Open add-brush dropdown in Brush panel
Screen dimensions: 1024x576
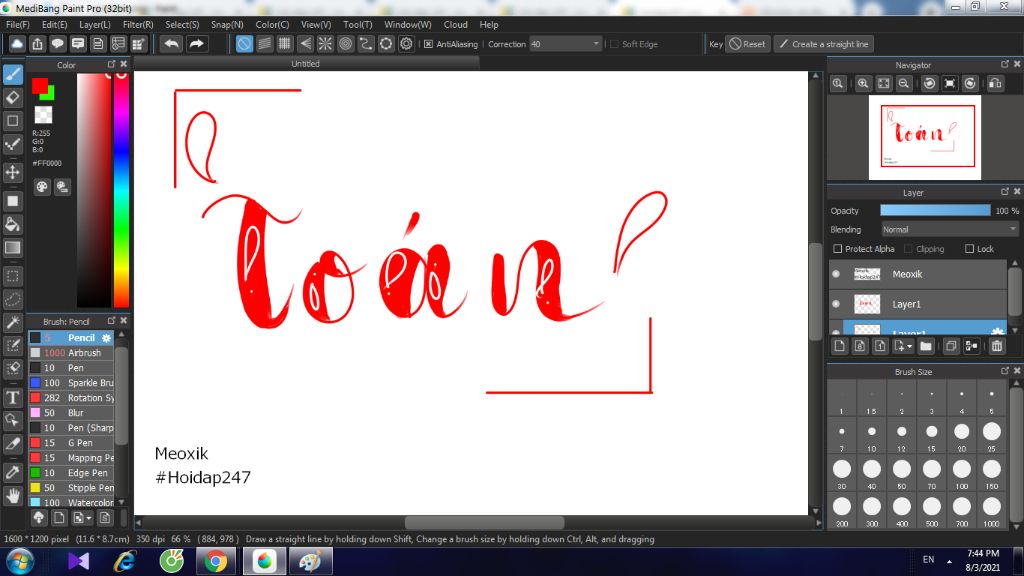(x=89, y=519)
